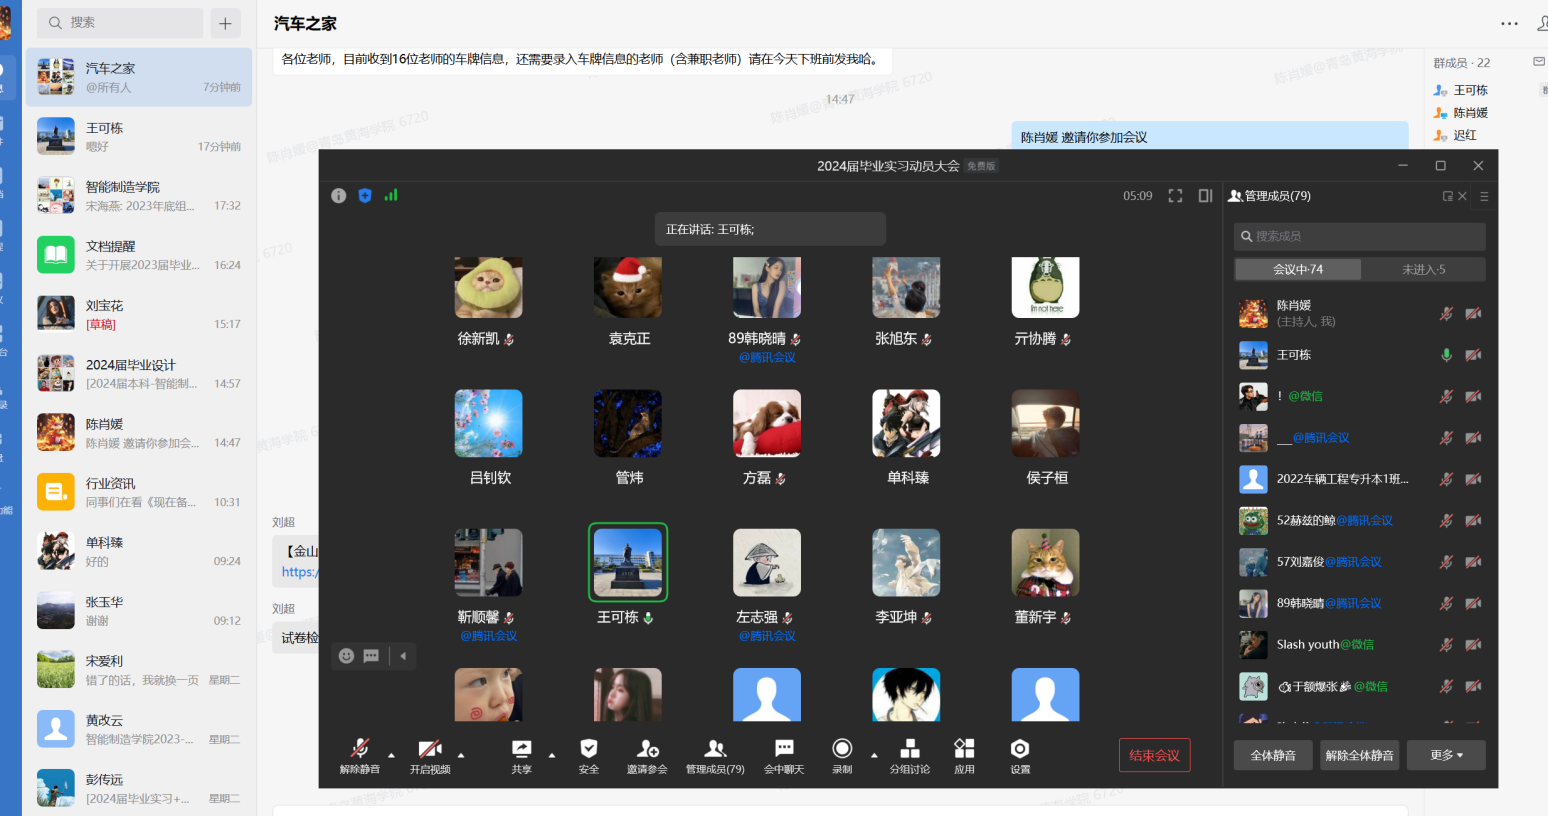Select 董新宇's cat avatar tile
The image size is (1548, 816).
[1045, 563]
